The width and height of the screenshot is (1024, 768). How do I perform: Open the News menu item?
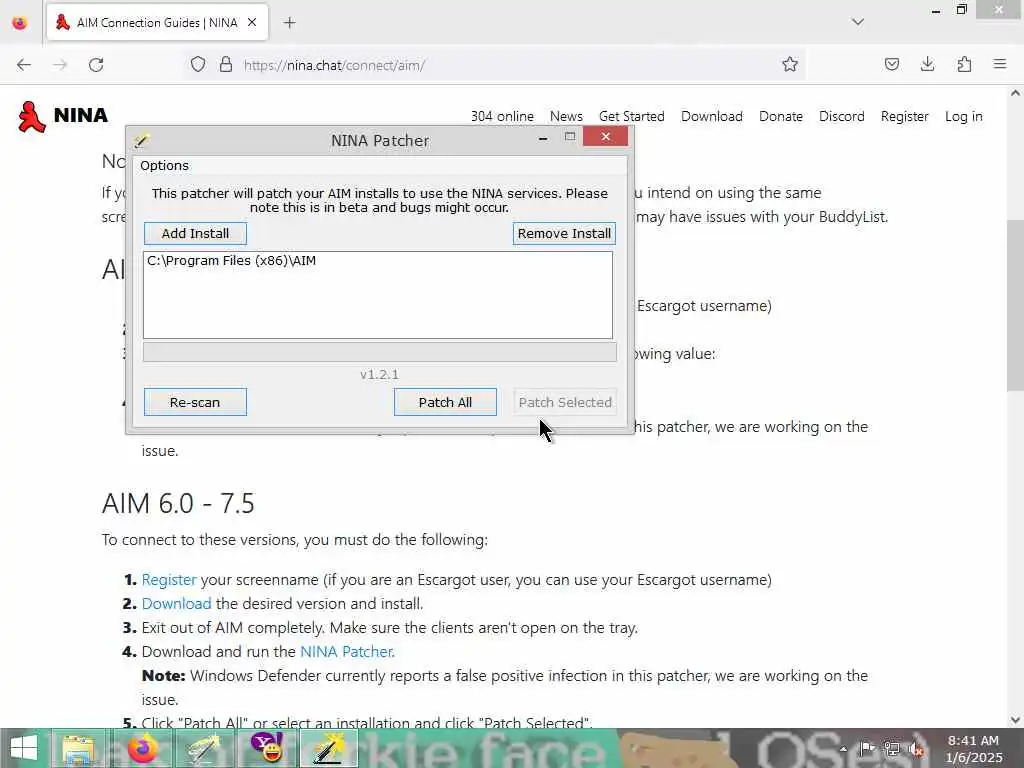pos(566,116)
